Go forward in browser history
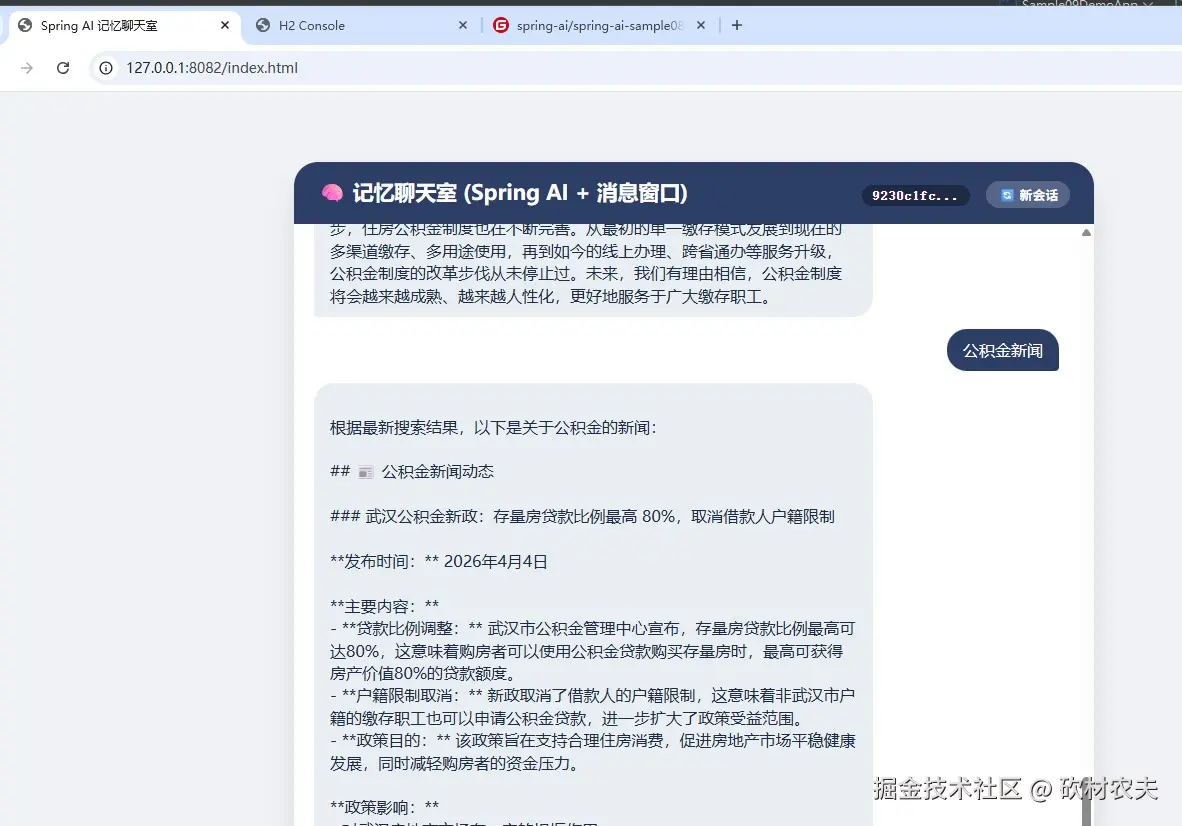 [27, 68]
